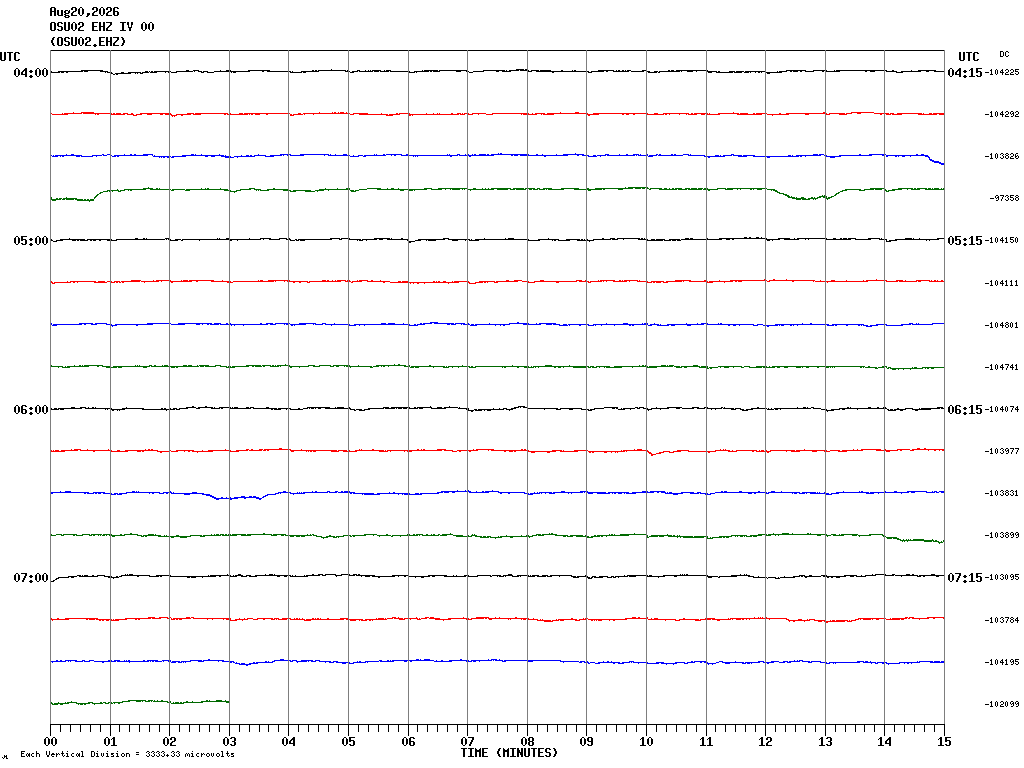Click the 11 minute axis label
This screenshot has height=768, width=1024.
[x=706, y=742]
